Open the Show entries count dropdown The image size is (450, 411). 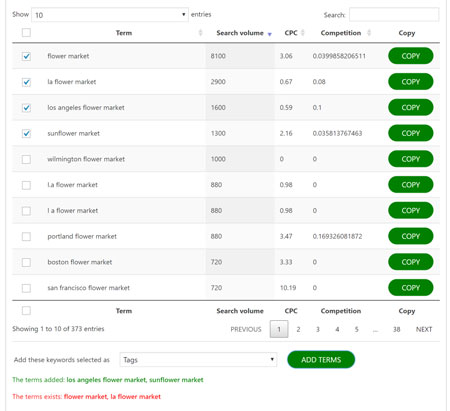pos(110,15)
